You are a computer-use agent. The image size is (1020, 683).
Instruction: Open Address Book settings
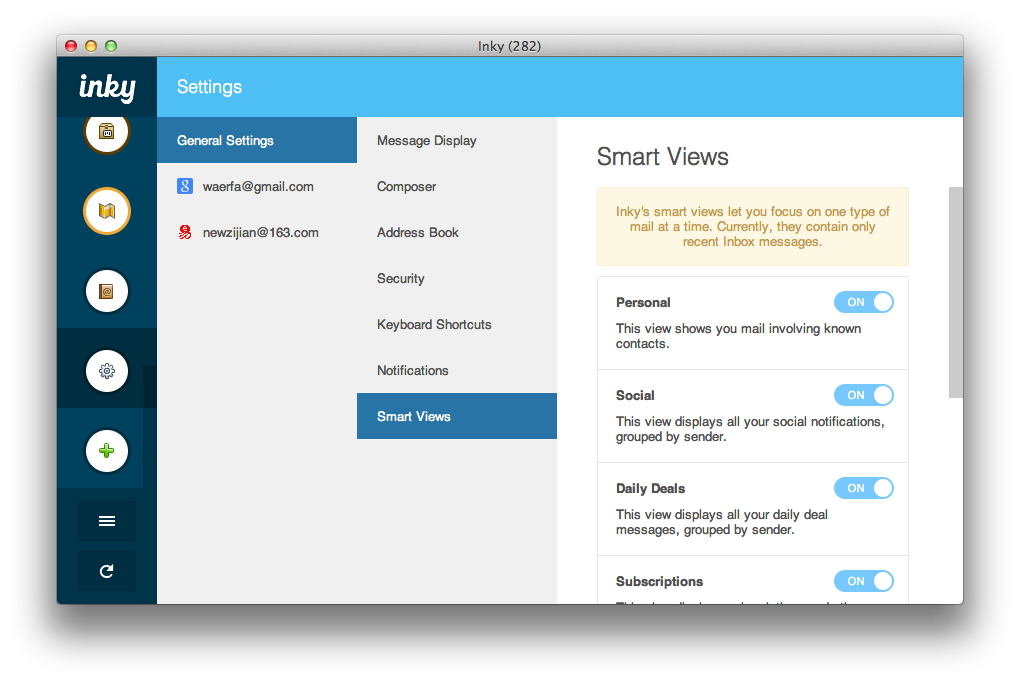tap(457, 232)
